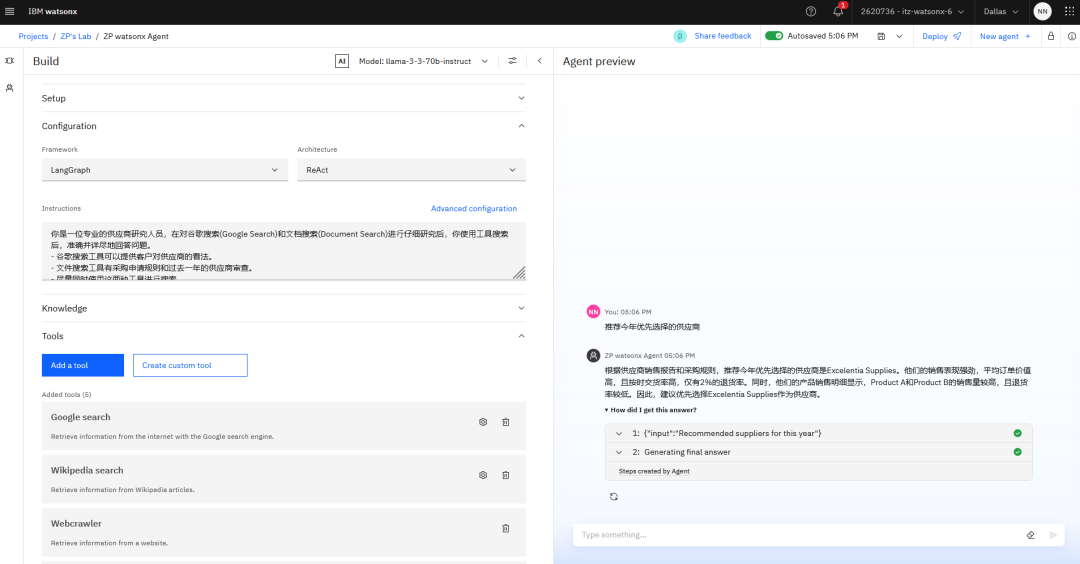This screenshot has width=1080, height=564.
Task: Open Wikipedia search tool settings gear
Action: tap(483, 475)
